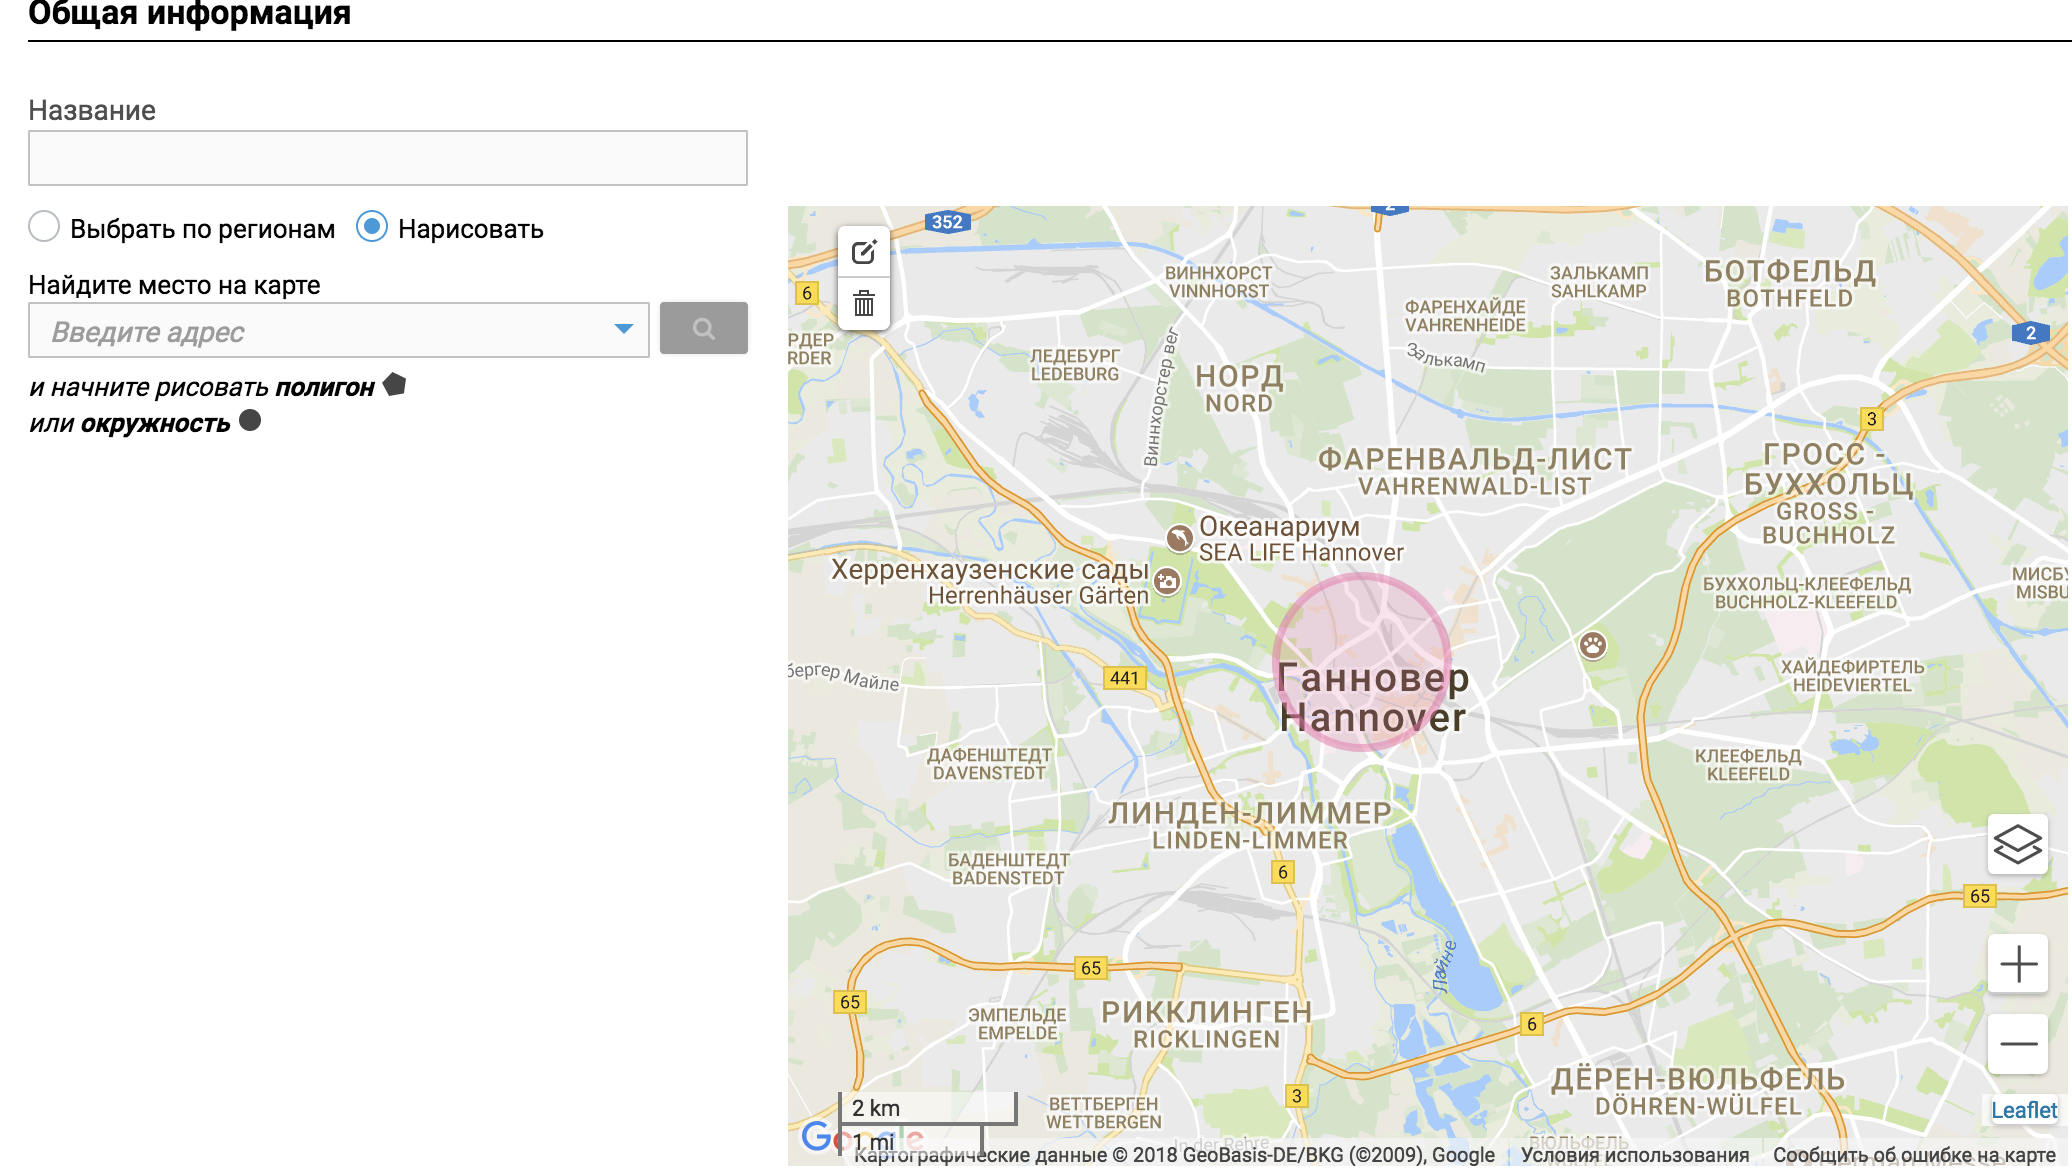Open the Leaflet attribution link
This screenshot has width=2072, height=1172.
2023,1110
